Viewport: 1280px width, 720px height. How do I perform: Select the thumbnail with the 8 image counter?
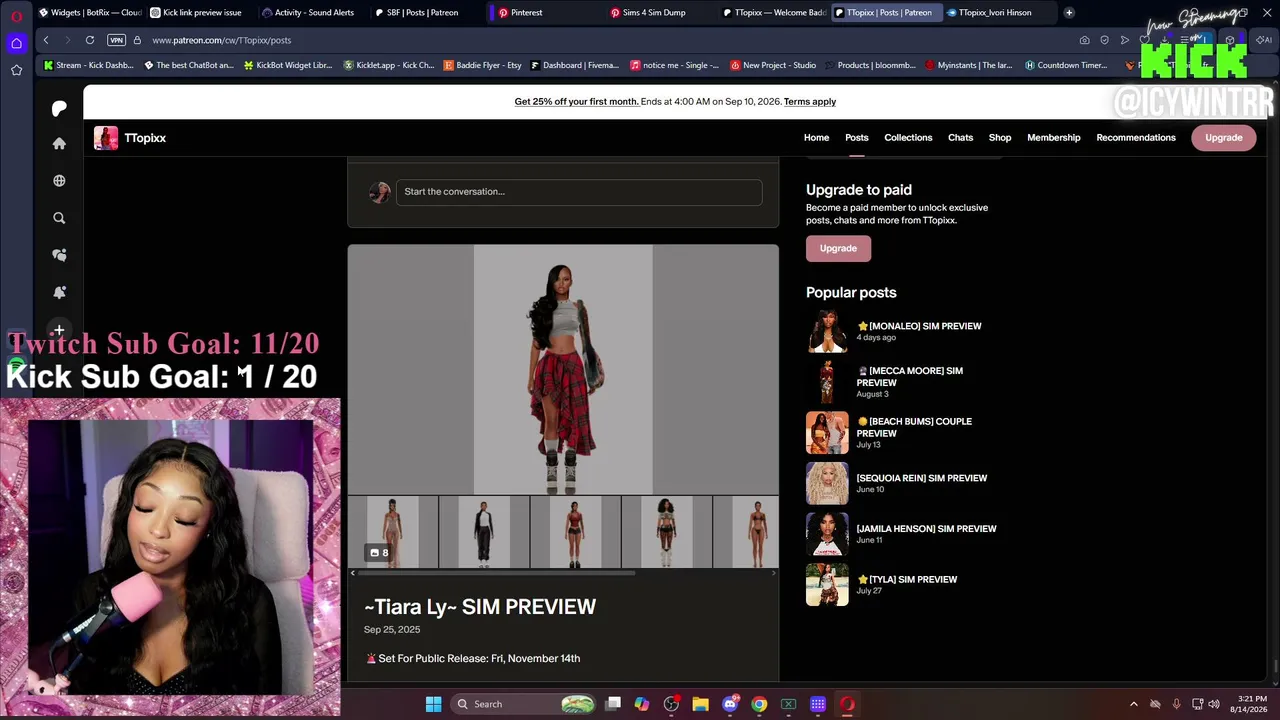(x=393, y=532)
